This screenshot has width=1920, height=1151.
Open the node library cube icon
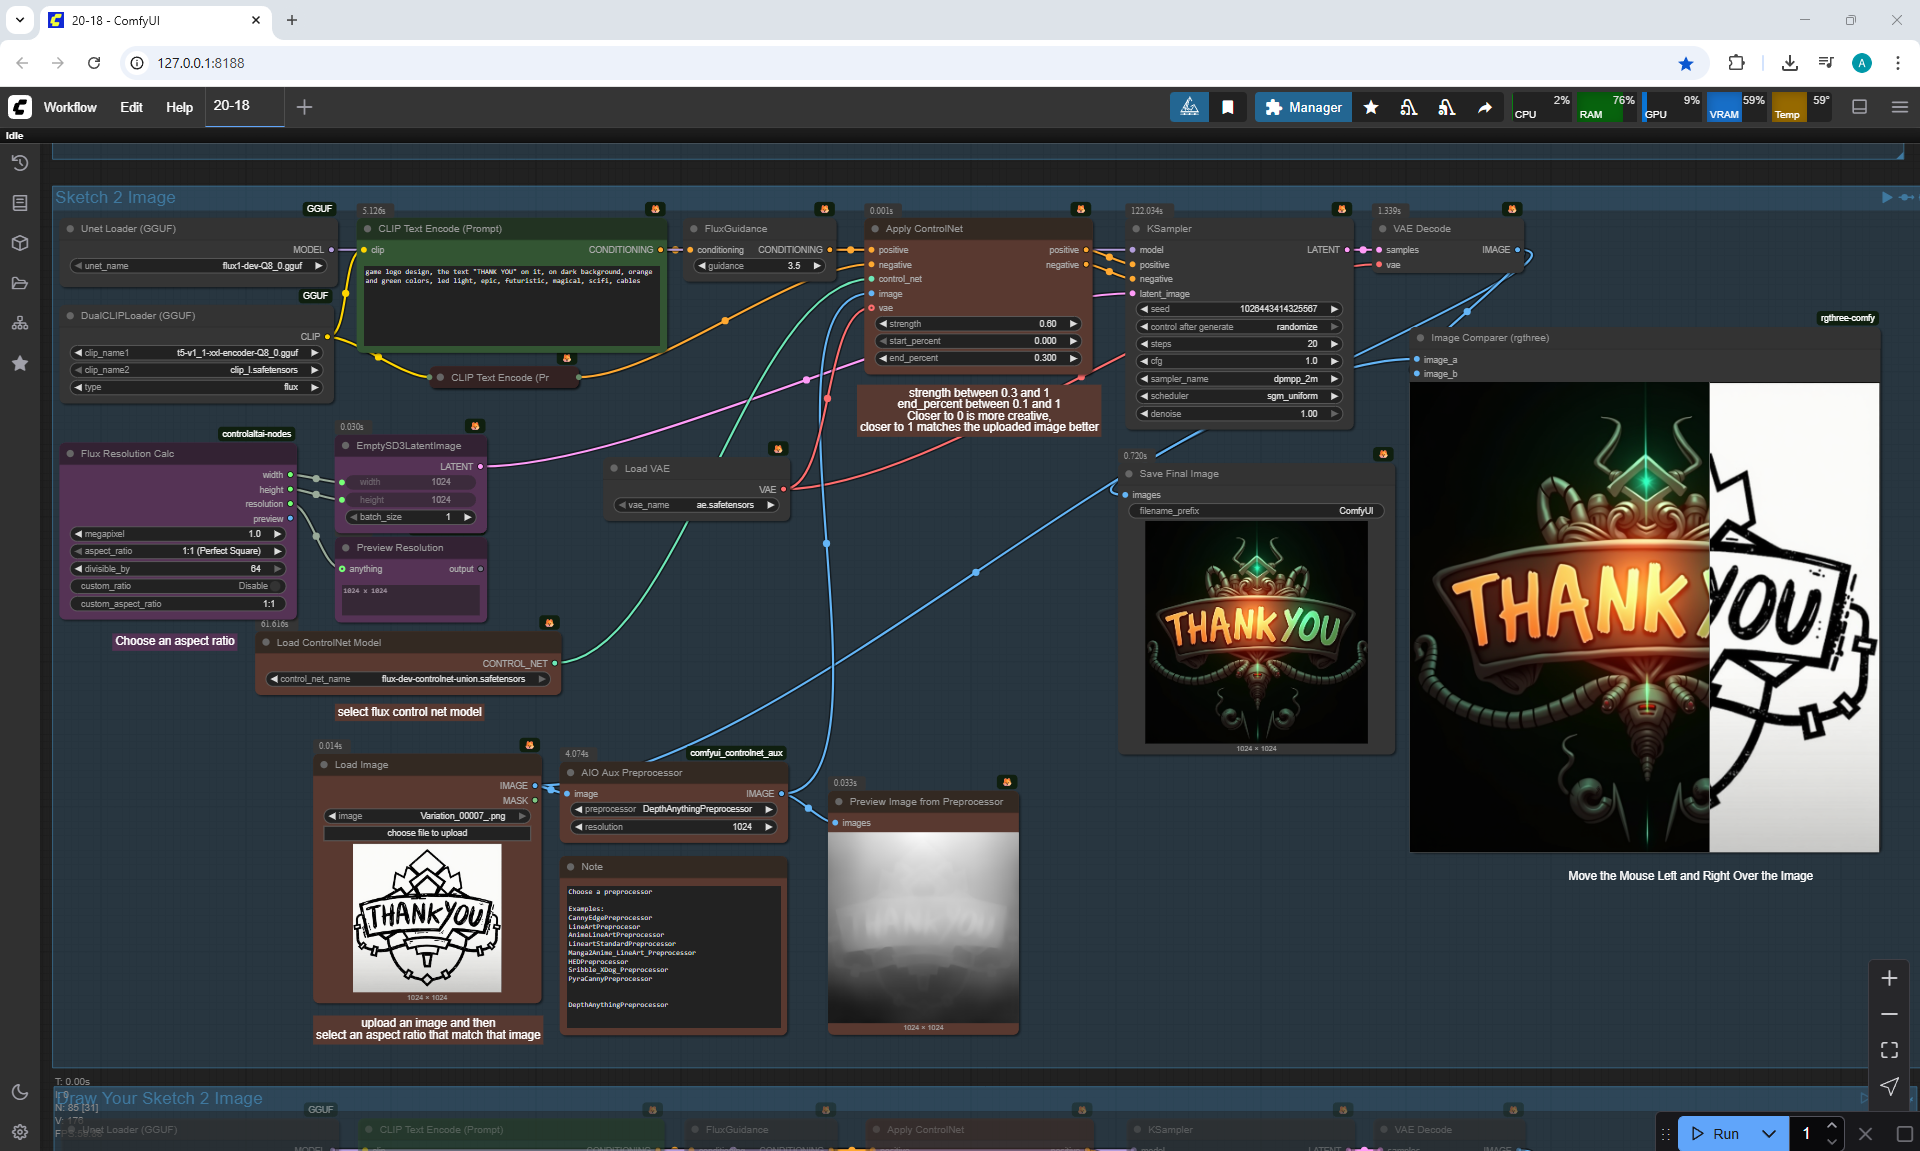click(19, 243)
